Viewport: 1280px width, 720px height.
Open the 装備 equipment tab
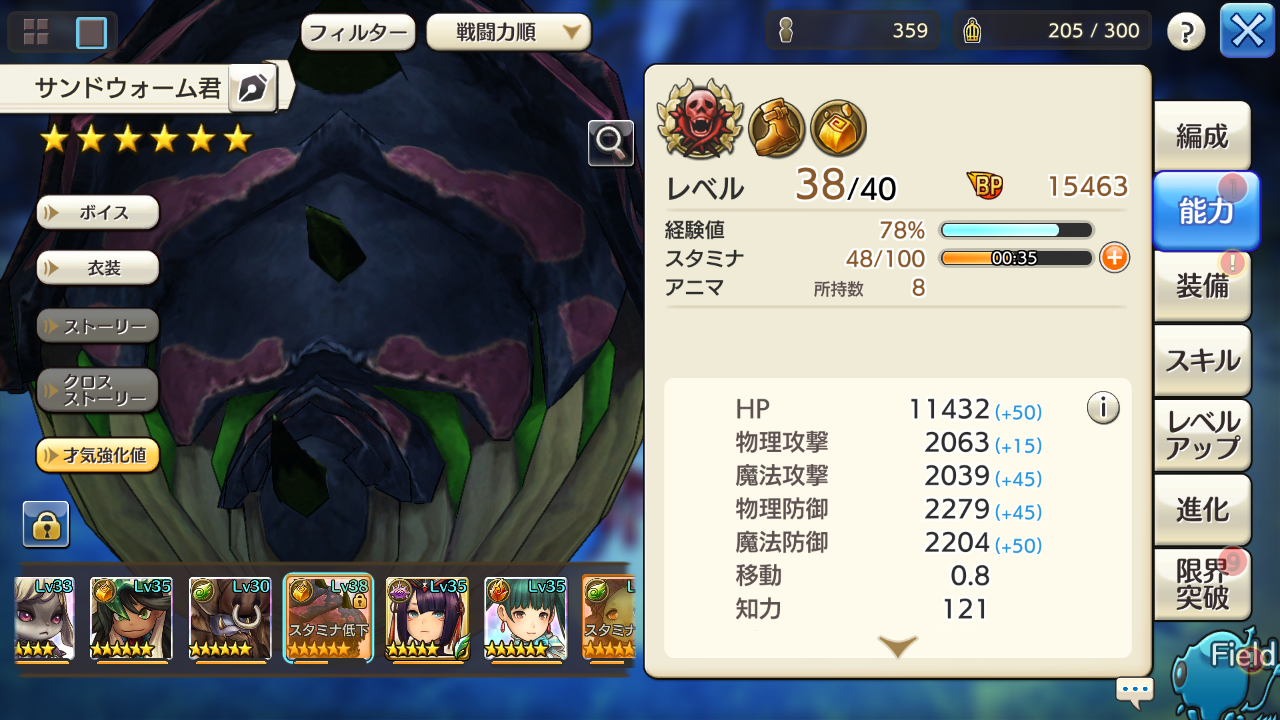pos(1201,287)
